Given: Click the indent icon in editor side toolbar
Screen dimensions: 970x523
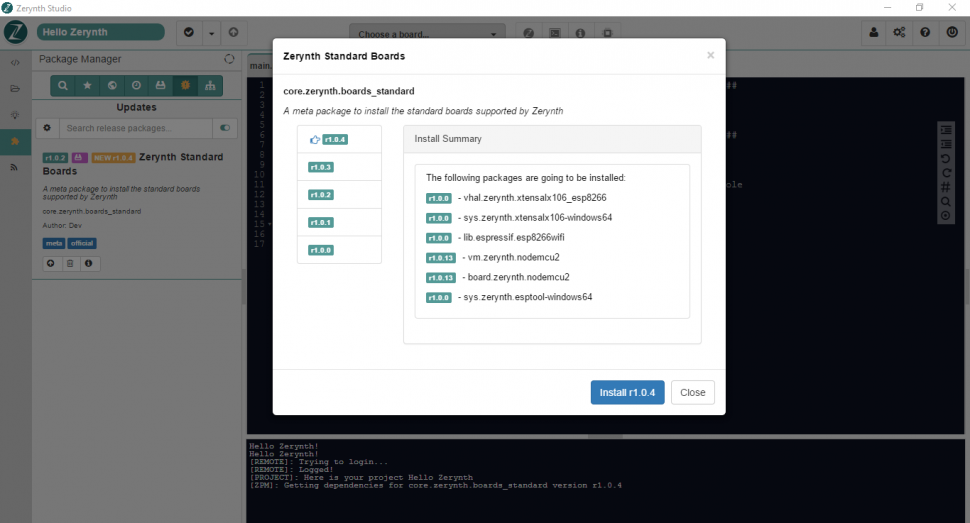Looking at the screenshot, I should [946, 130].
